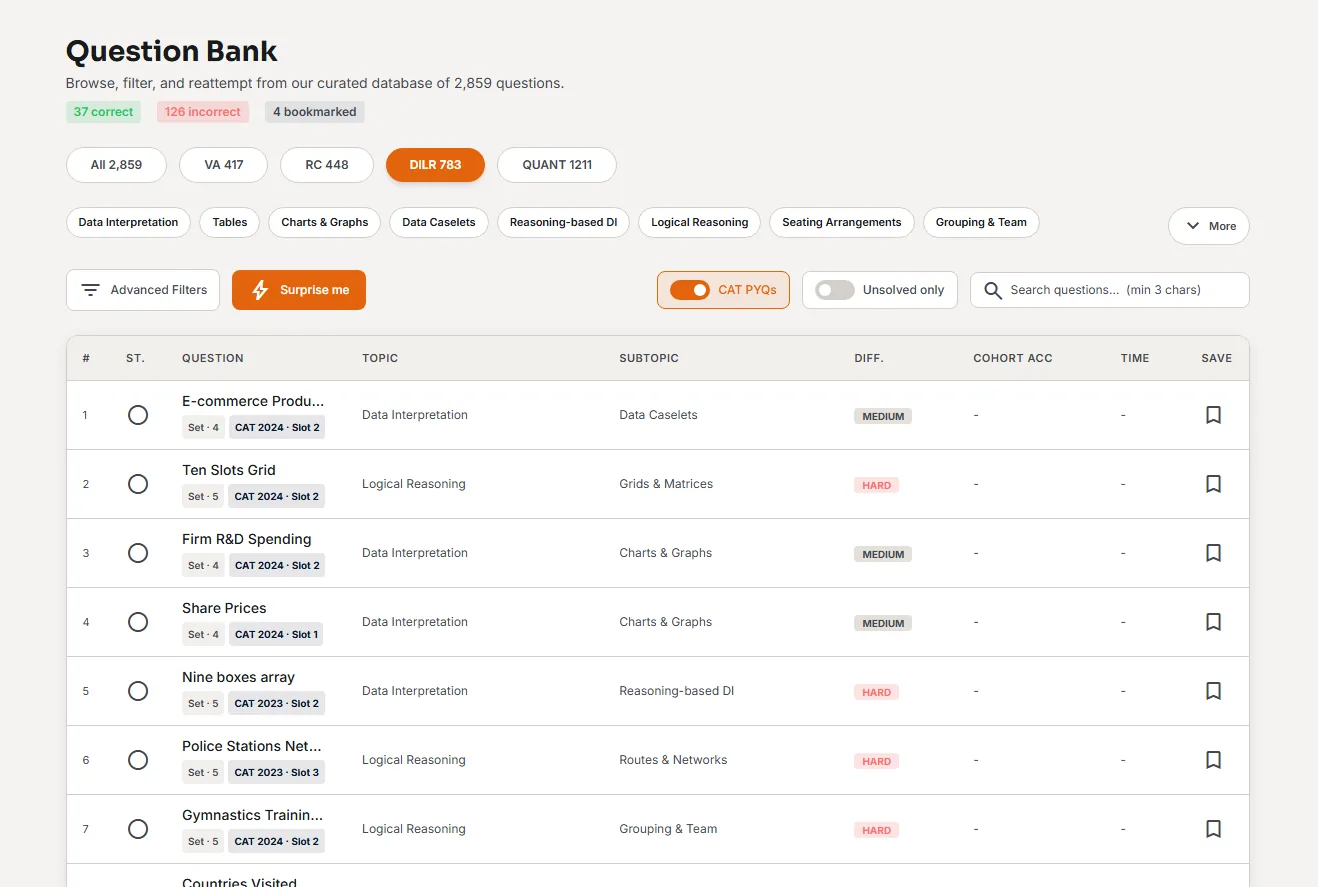Open the Gymnastics Trainin... question title

point(252,815)
